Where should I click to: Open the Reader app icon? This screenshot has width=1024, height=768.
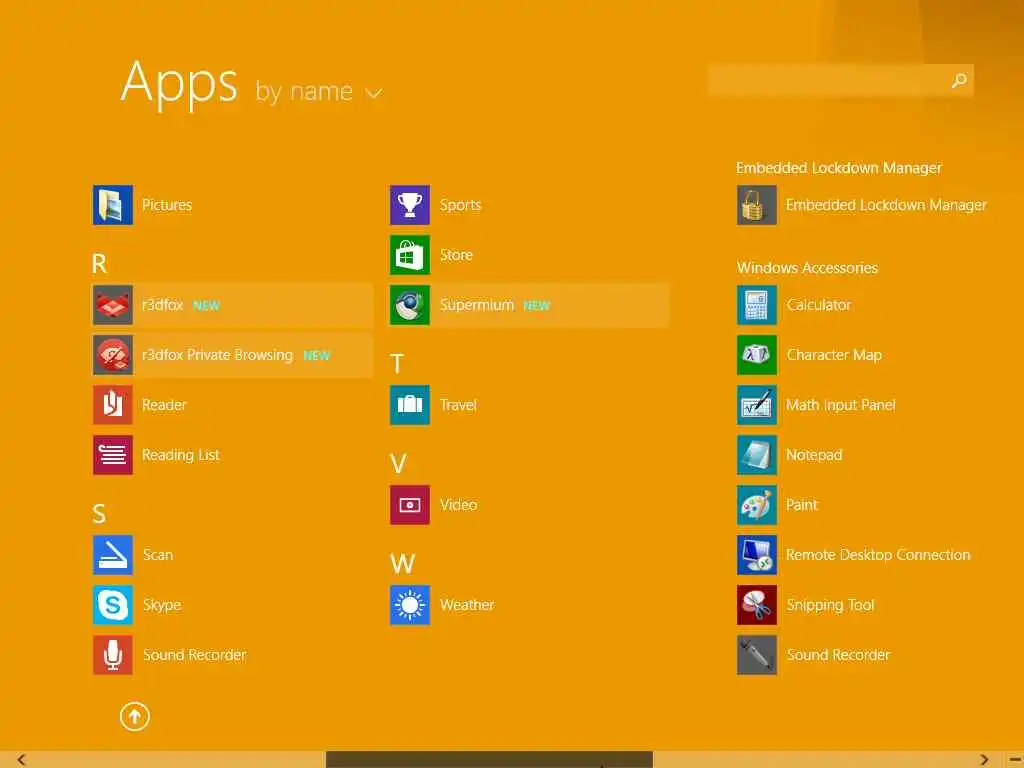tap(112, 405)
